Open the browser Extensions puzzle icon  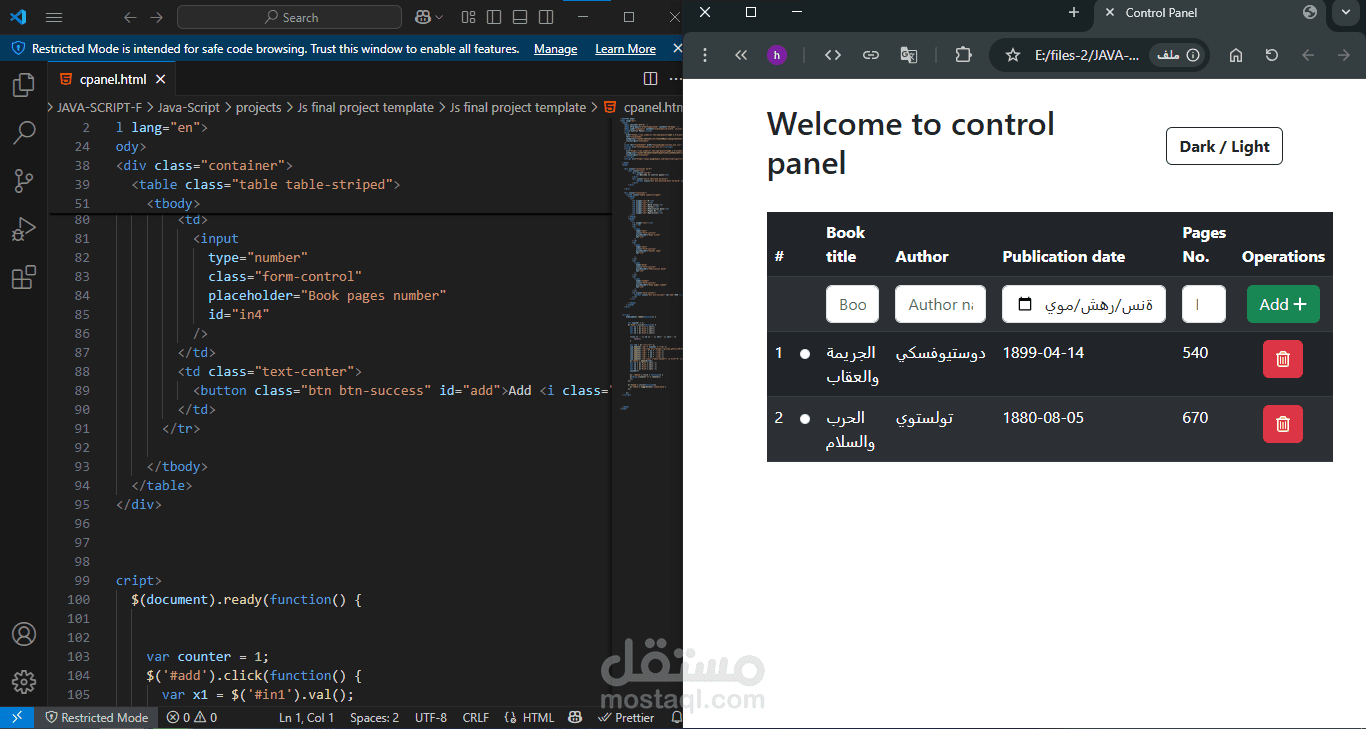[963, 55]
